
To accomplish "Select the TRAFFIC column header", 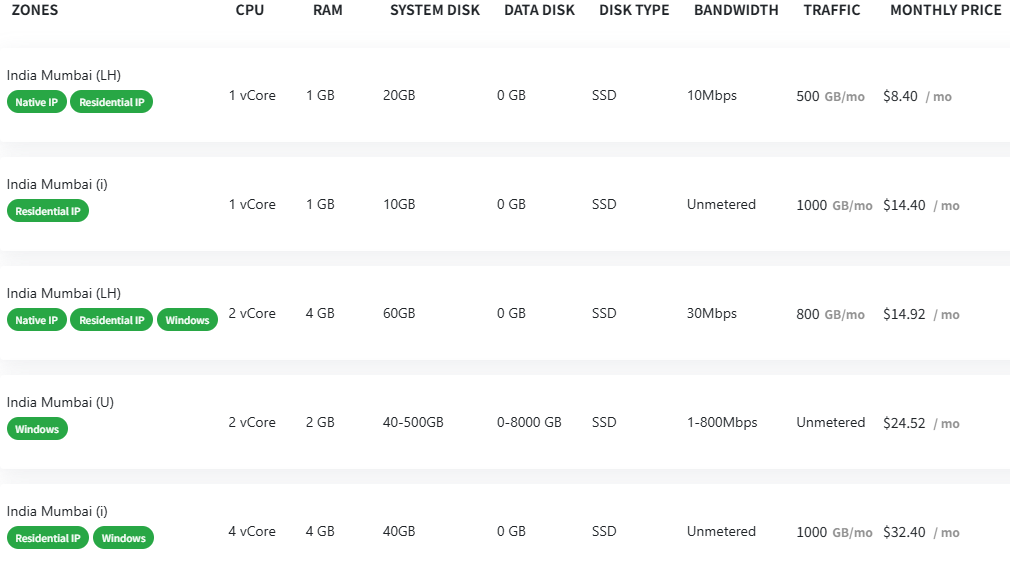I will 831,10.
